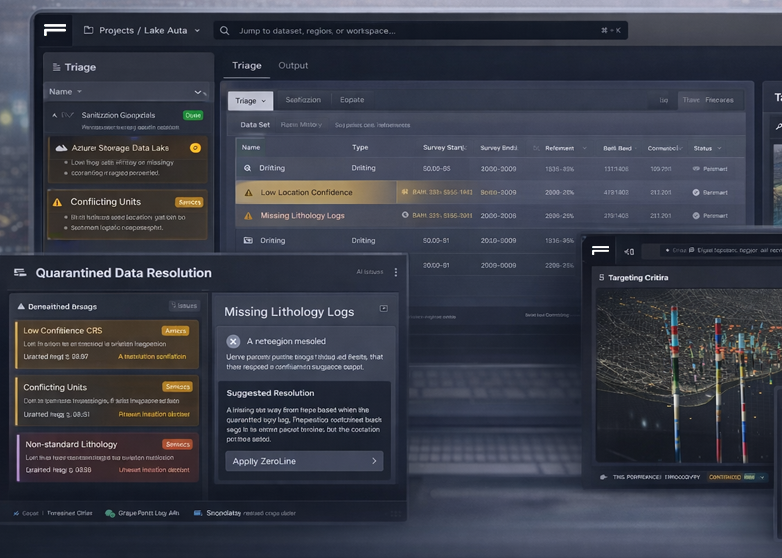Switch to the Triage main tab

247,65
